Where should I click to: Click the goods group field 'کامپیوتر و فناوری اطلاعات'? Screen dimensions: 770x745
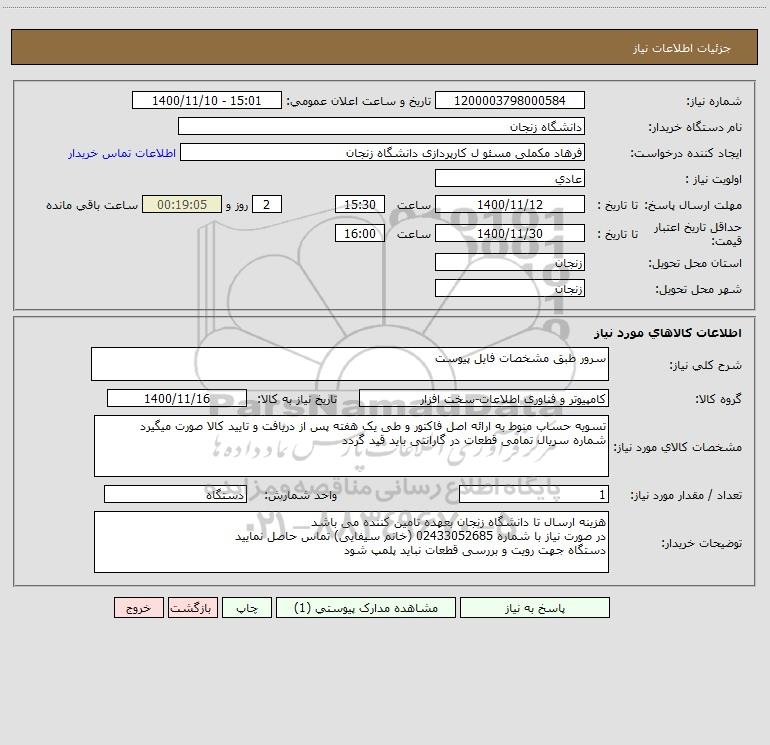484,398
